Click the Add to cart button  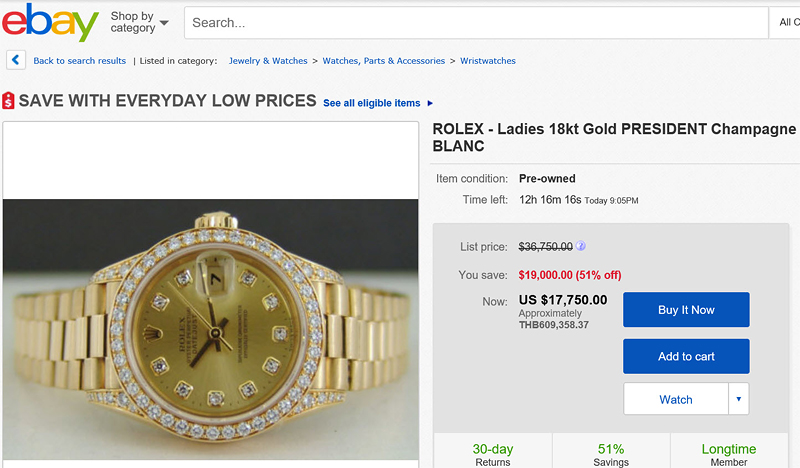[685, 356]
